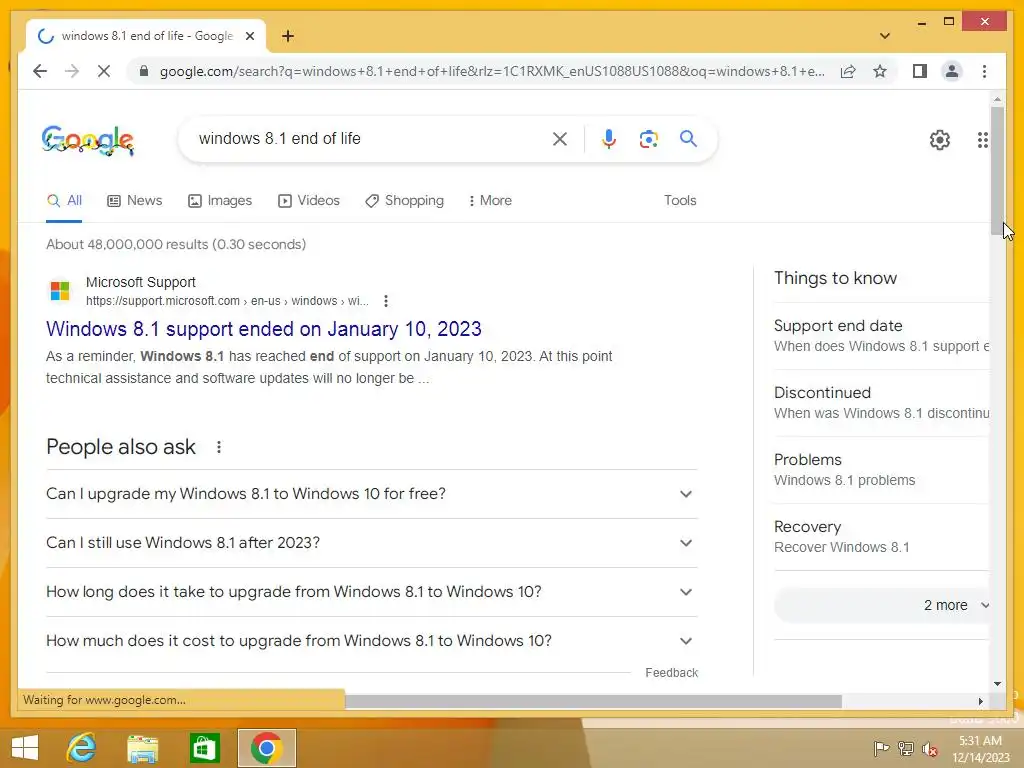Viewport: 1024px width, 768px height.
Task: Open Discontinued topic in Things to know
Action: point(882,403)
